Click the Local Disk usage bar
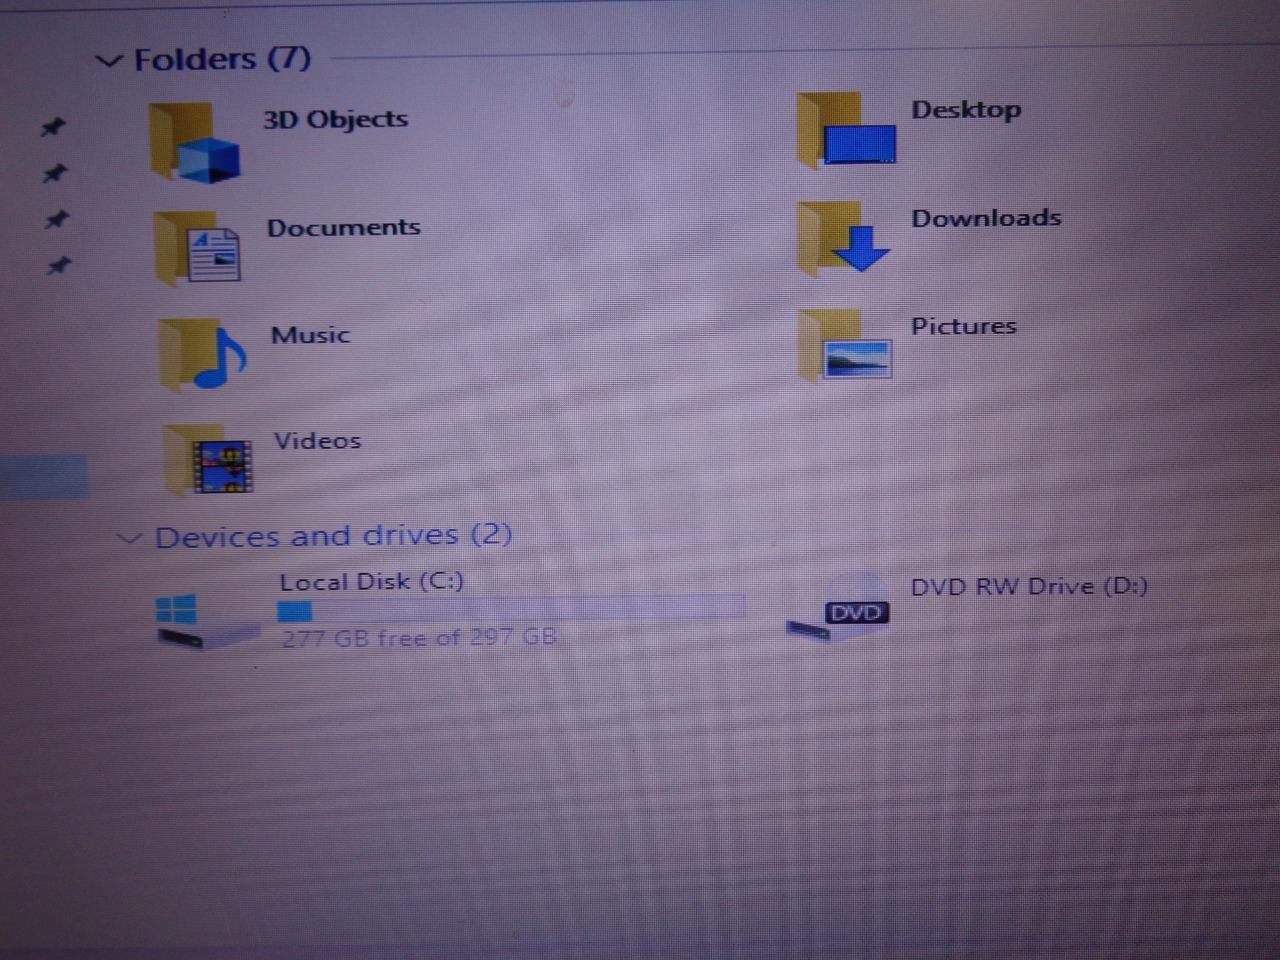This screenshot has height=960, width=1280. pyautogui.click(x=511, y=609)
